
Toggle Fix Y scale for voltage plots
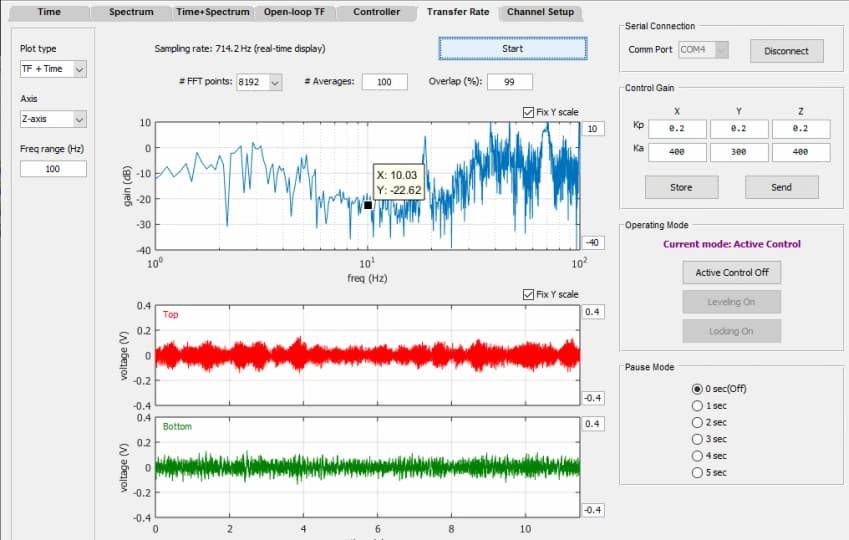528,294
